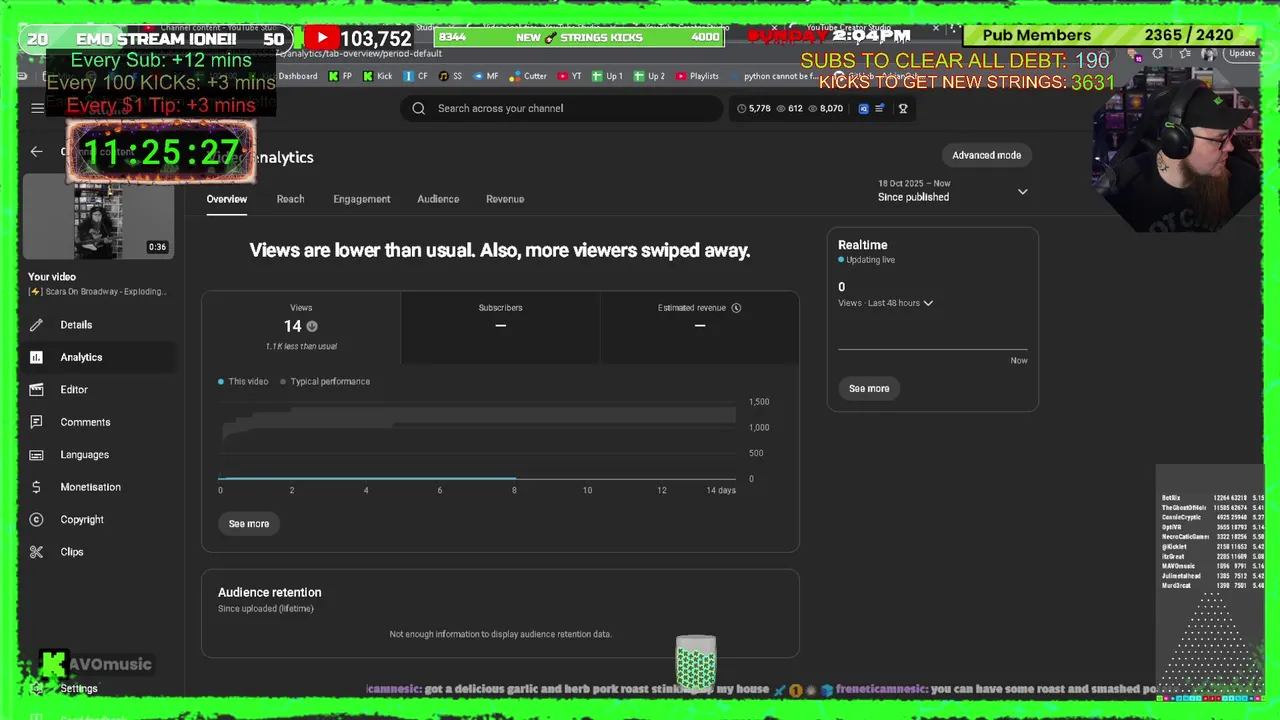Click the 'This video' chart legend
Viewport: 1280px width, 720px height.
pyautogui.click(x=243, y=381)
